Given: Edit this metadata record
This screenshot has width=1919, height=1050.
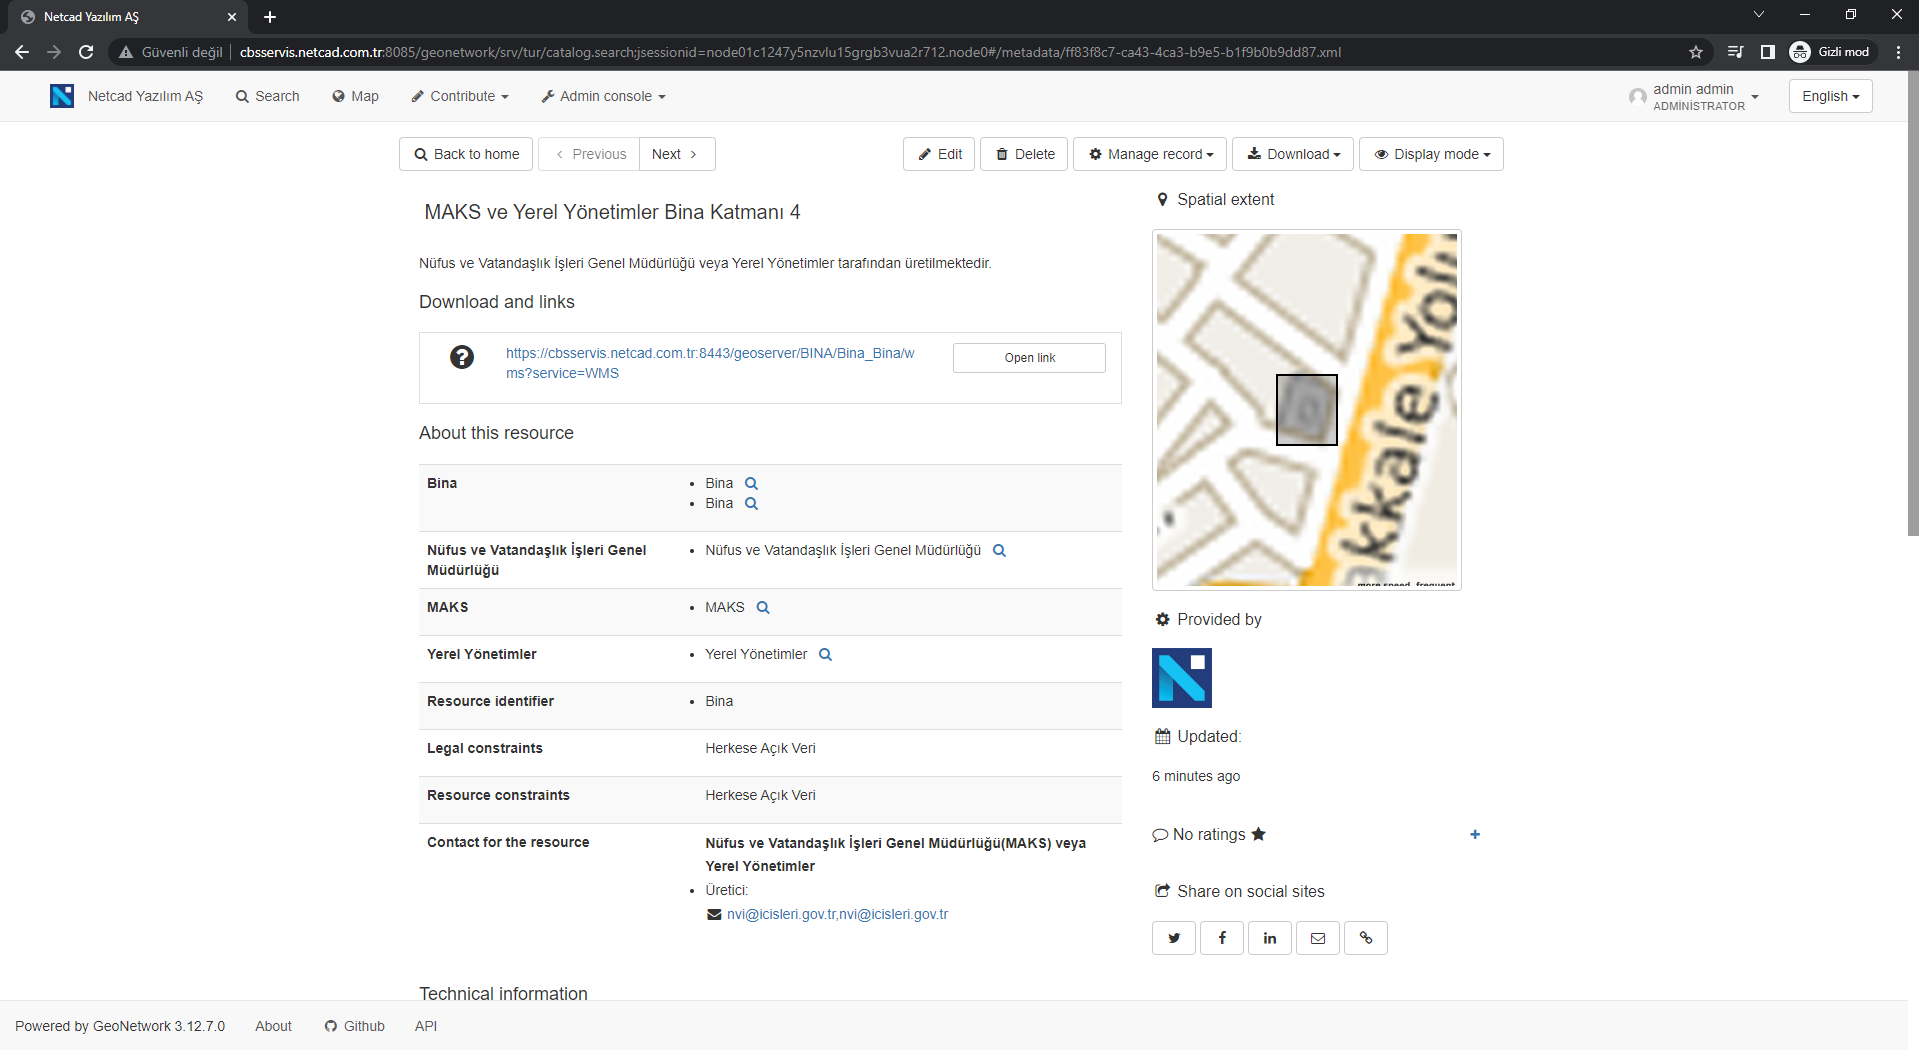Looking at the screenshot, I should (939, 154).
